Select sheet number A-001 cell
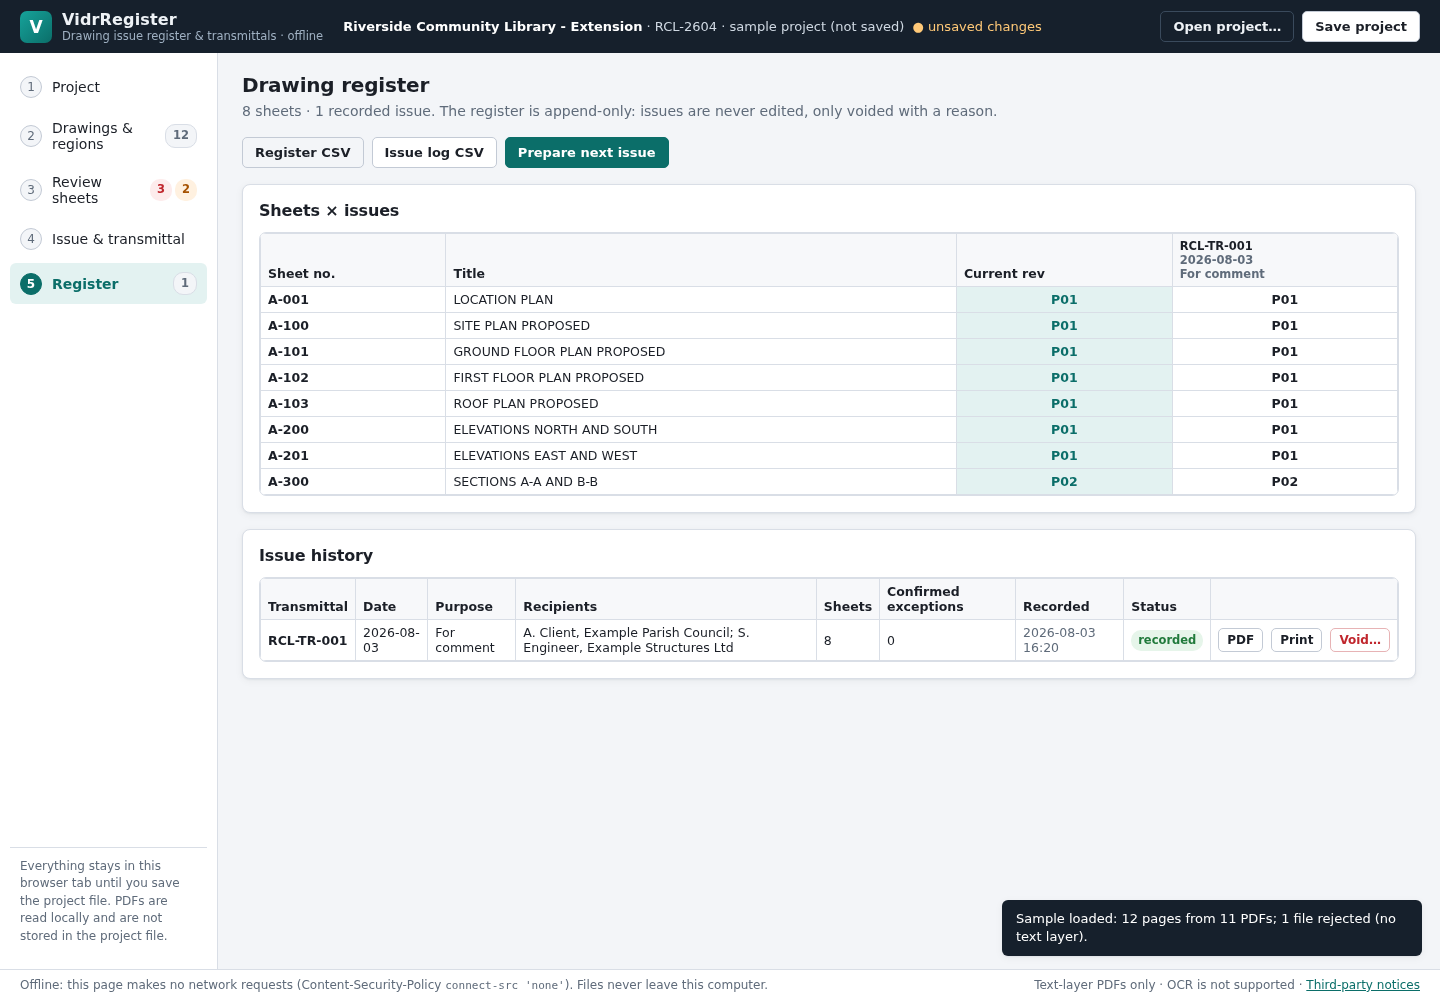 pyautogui.click(x=353, y=300)
